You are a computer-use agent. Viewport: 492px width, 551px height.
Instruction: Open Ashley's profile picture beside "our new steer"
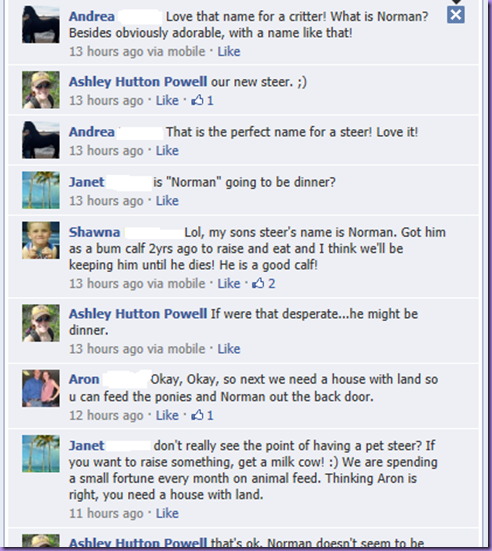tap(41, 90)
